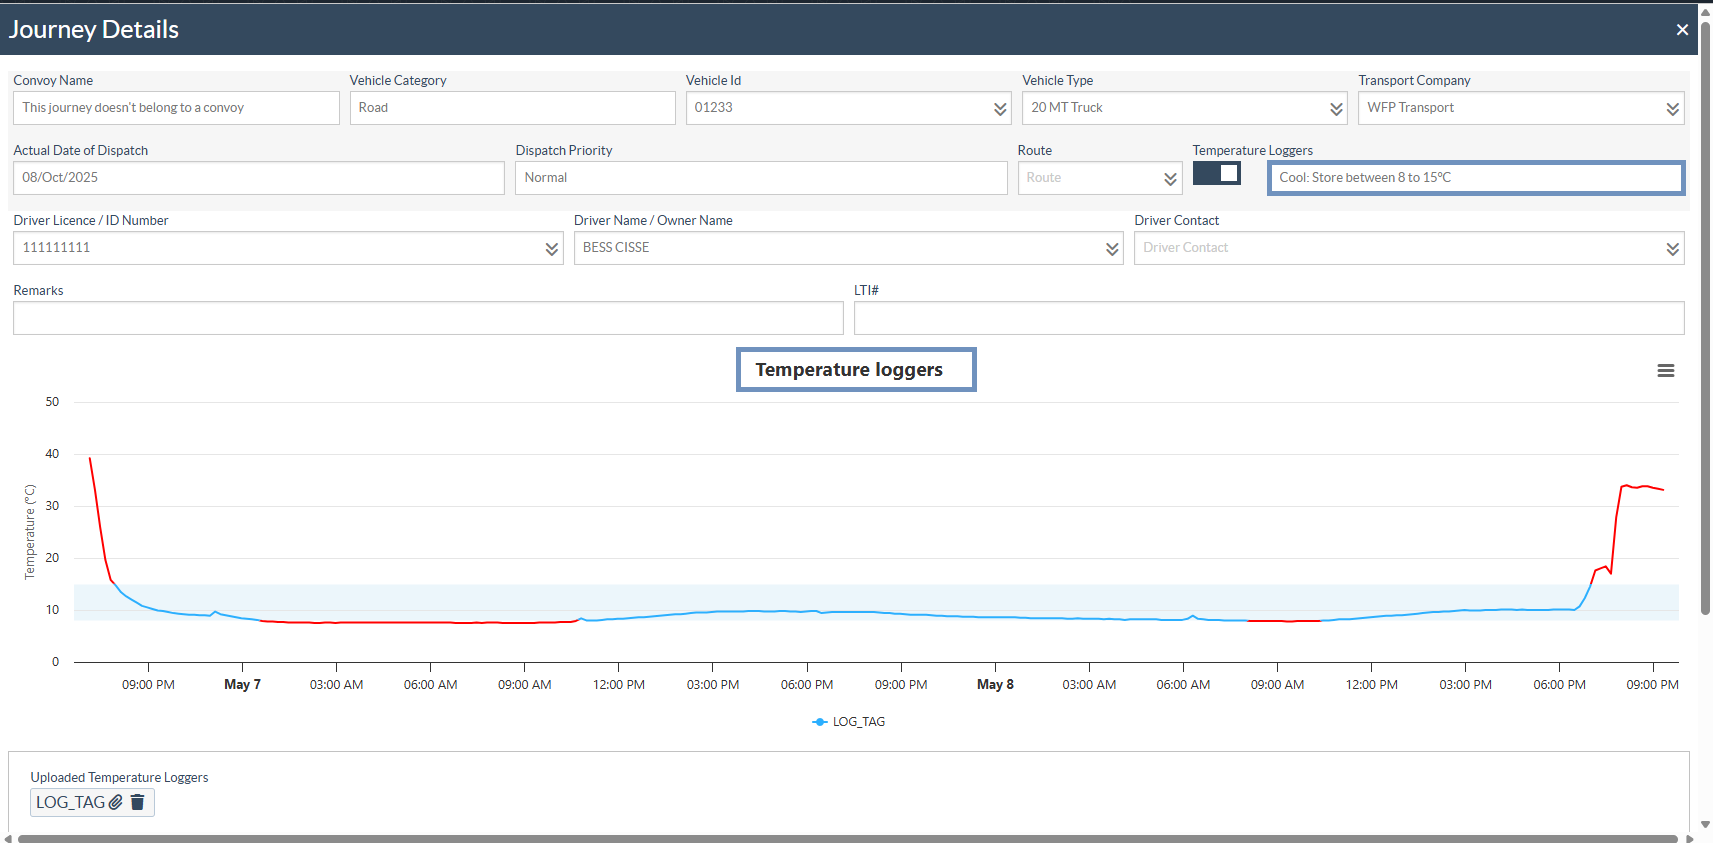Image resolution: width=1713 pixels, height=843 pixels.
Task: Click the LTI# input field
Action: [1268, 318]
